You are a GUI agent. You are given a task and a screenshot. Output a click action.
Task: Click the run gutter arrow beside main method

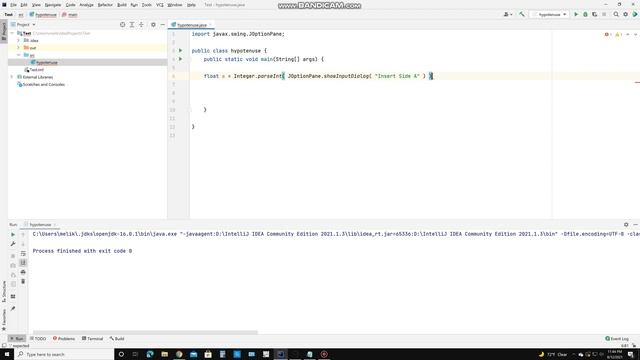click(180, 59)
